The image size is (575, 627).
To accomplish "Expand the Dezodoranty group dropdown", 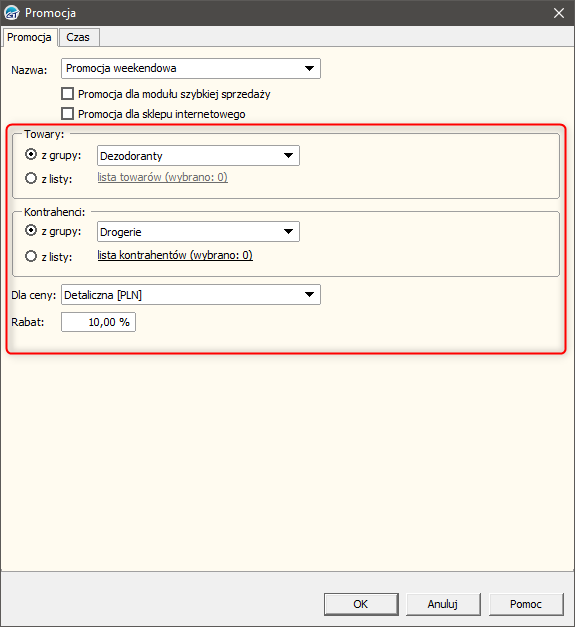I will [x=288, y=156].
